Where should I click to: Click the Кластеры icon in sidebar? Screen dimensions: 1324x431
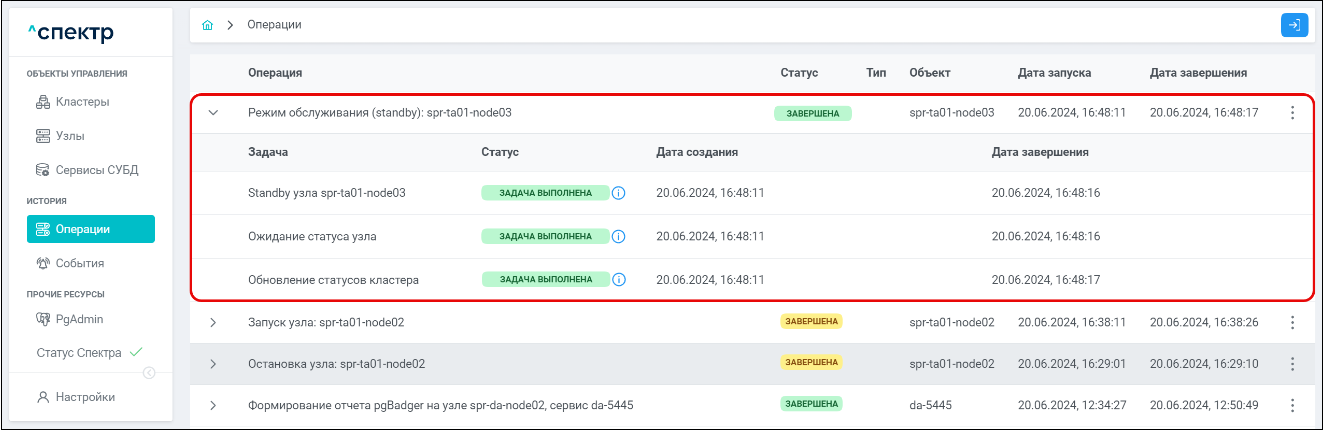(43, 101)
